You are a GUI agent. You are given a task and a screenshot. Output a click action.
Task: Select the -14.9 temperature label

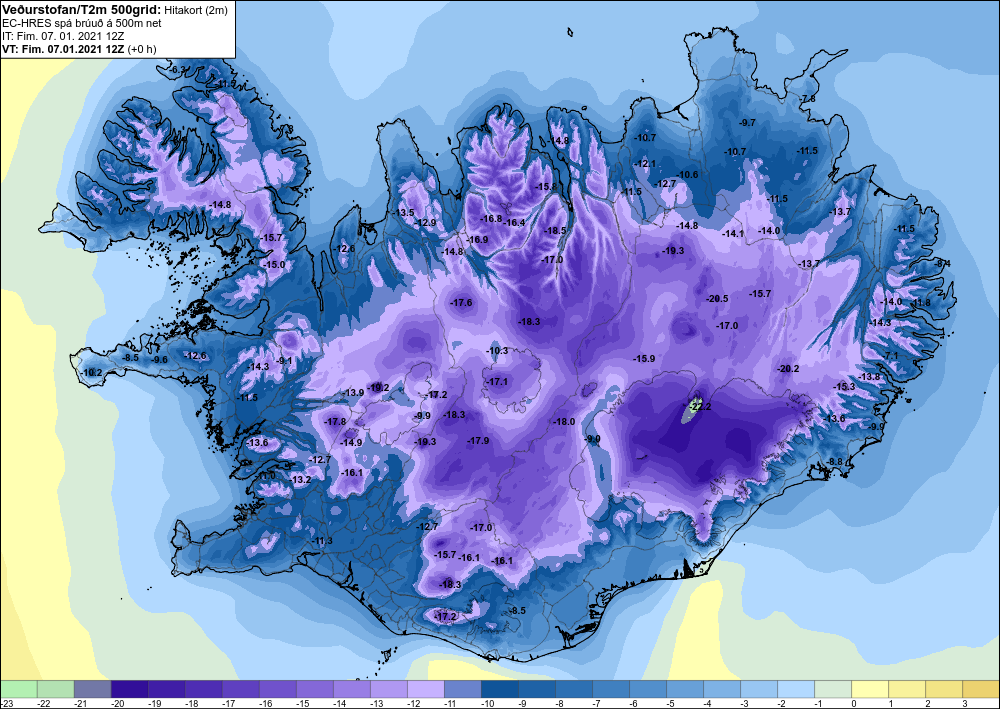(x=351, y=442)
